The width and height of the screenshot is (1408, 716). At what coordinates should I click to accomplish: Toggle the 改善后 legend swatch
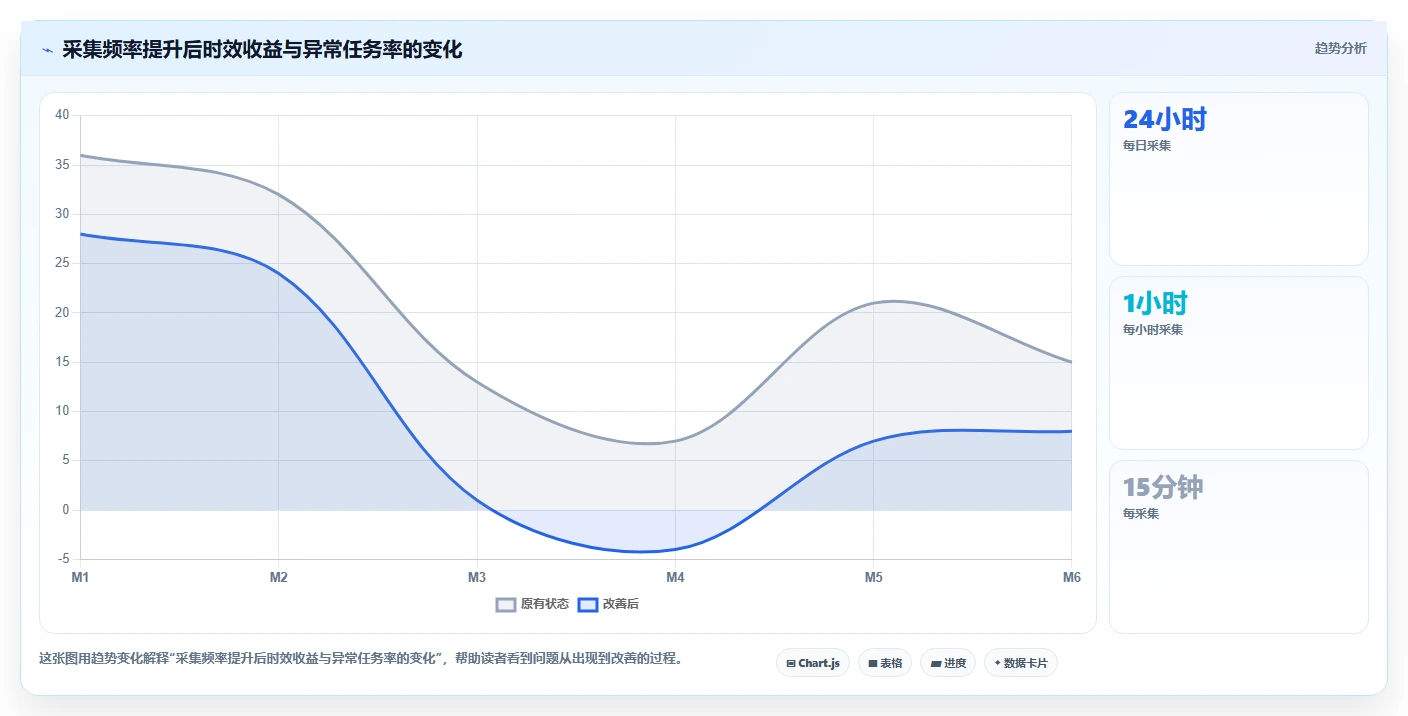pos(588,604)
